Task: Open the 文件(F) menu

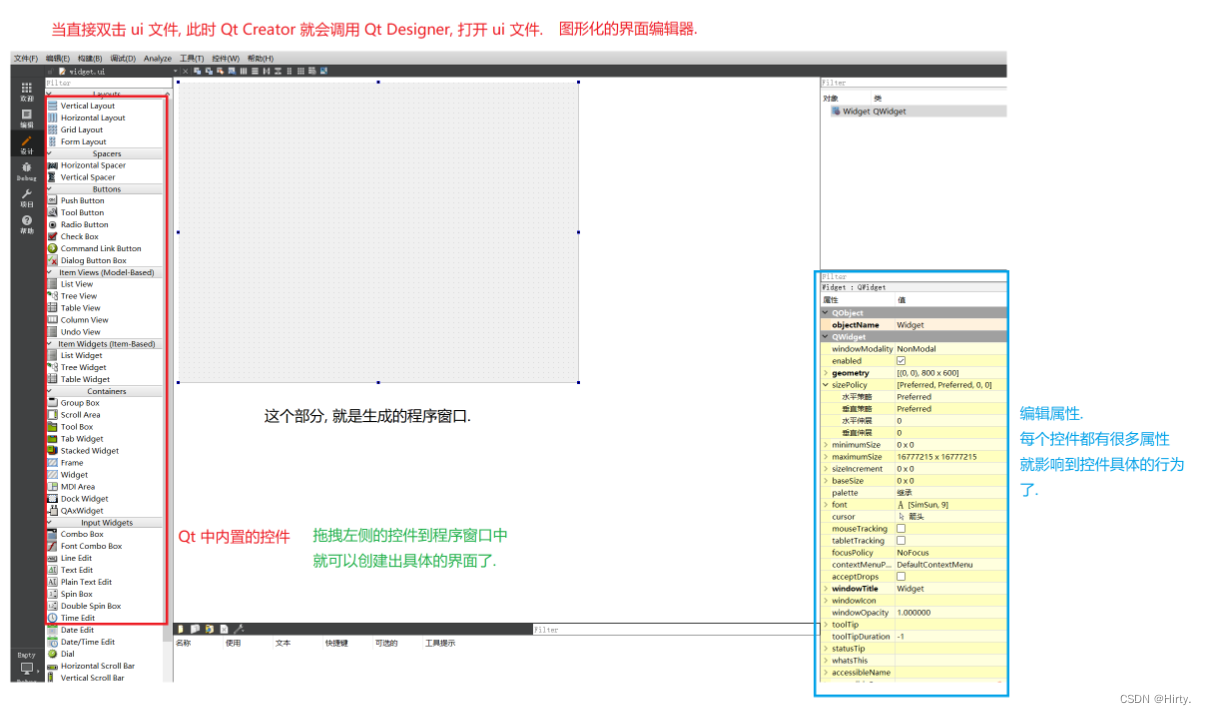Action: pyautogui.click(x=26, y=59)
